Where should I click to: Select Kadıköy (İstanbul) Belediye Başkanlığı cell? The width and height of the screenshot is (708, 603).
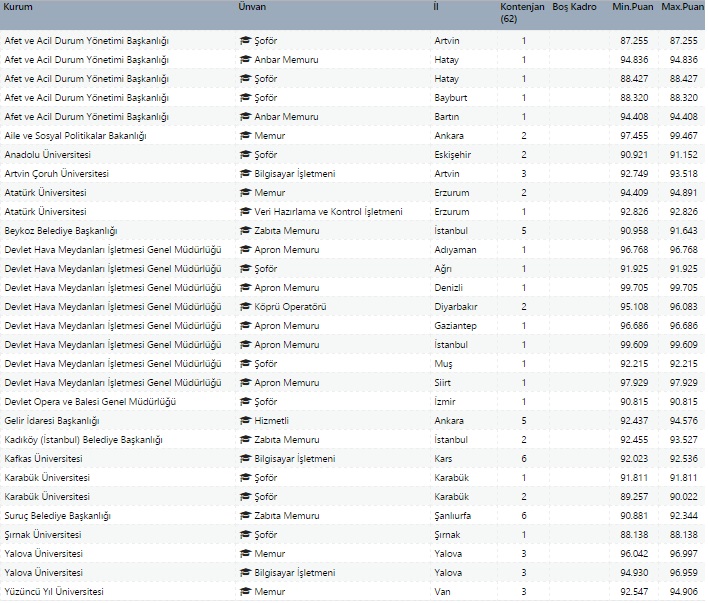(x=83, y=440)
